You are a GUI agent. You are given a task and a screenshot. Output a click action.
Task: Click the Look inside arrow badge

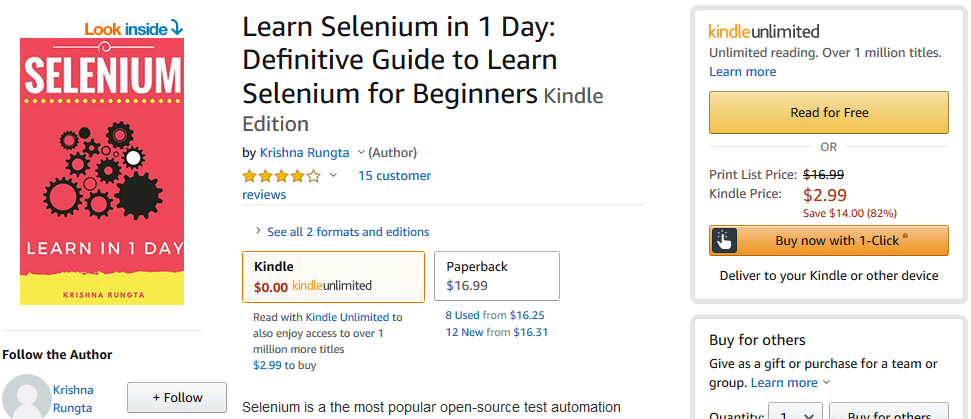coord(134,28)
